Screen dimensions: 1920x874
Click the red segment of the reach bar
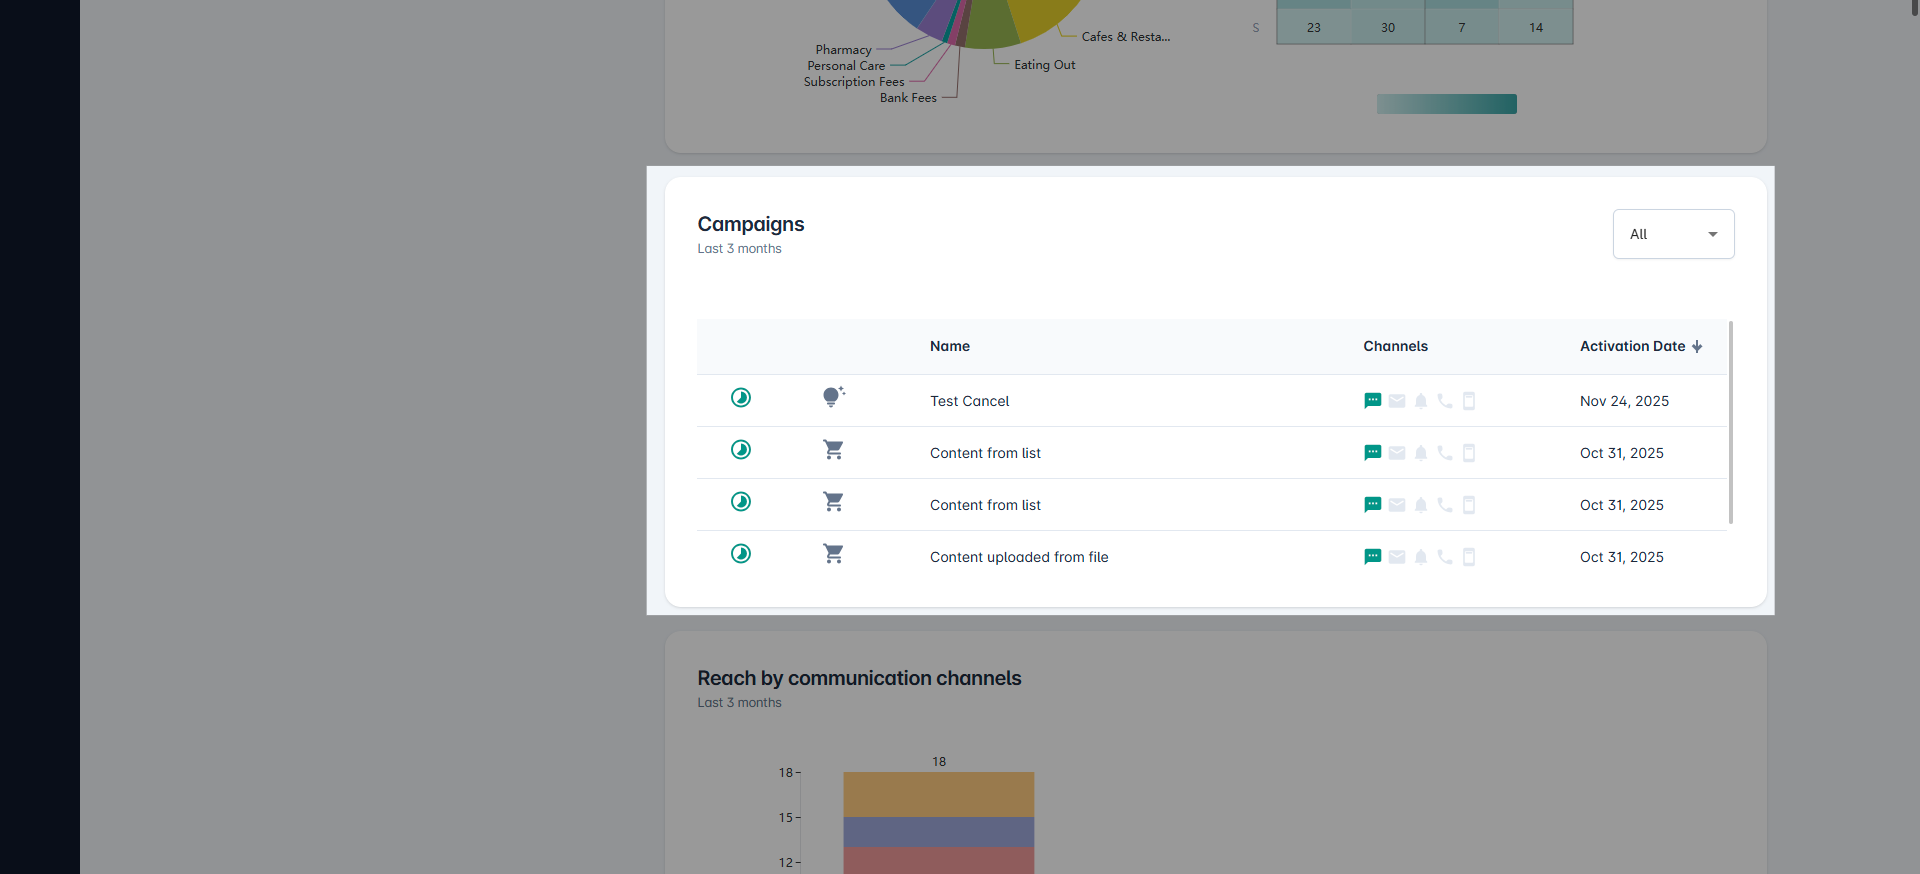tap(939, 861)
